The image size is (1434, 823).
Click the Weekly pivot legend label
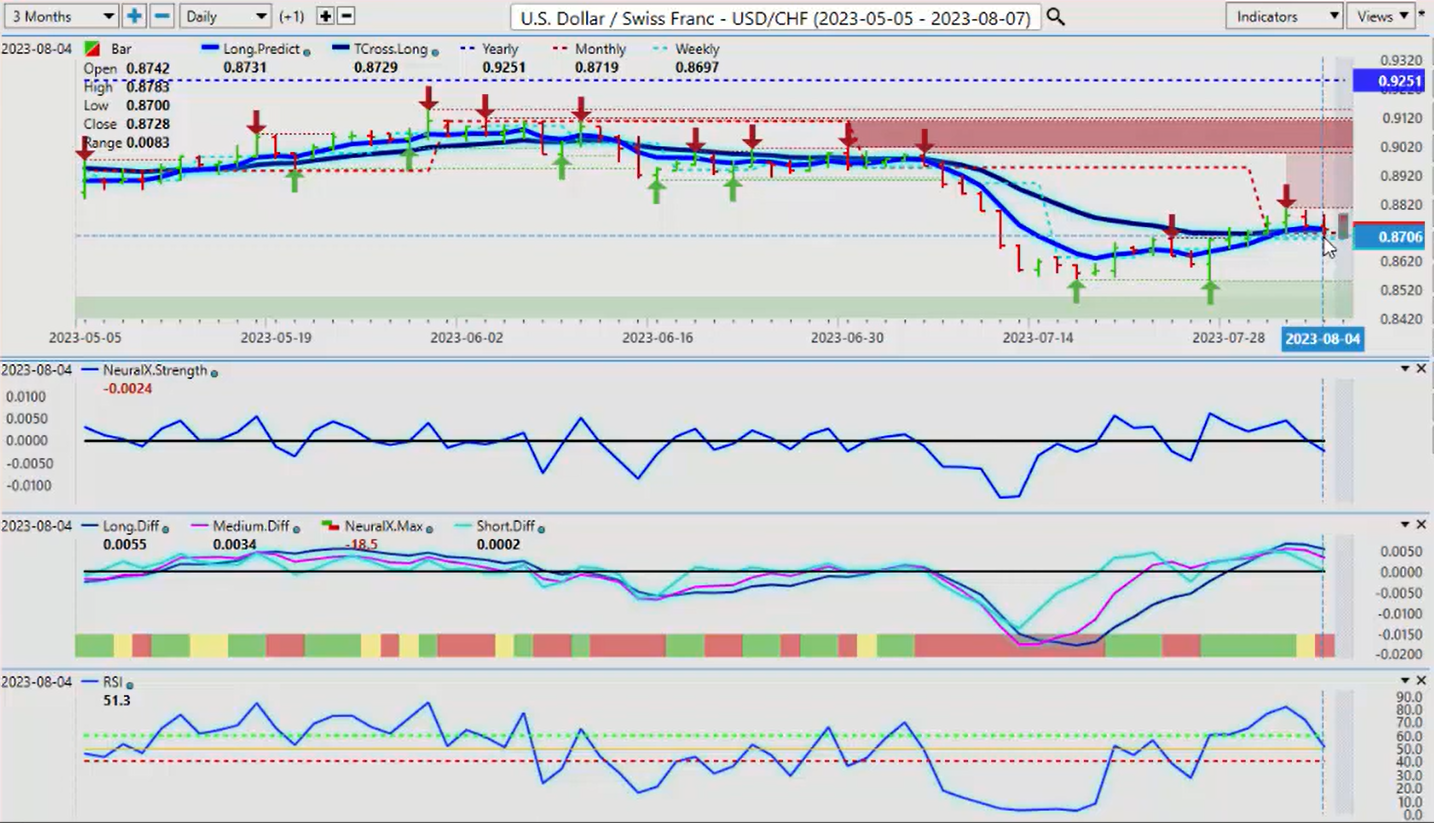[x=697, y=49]
